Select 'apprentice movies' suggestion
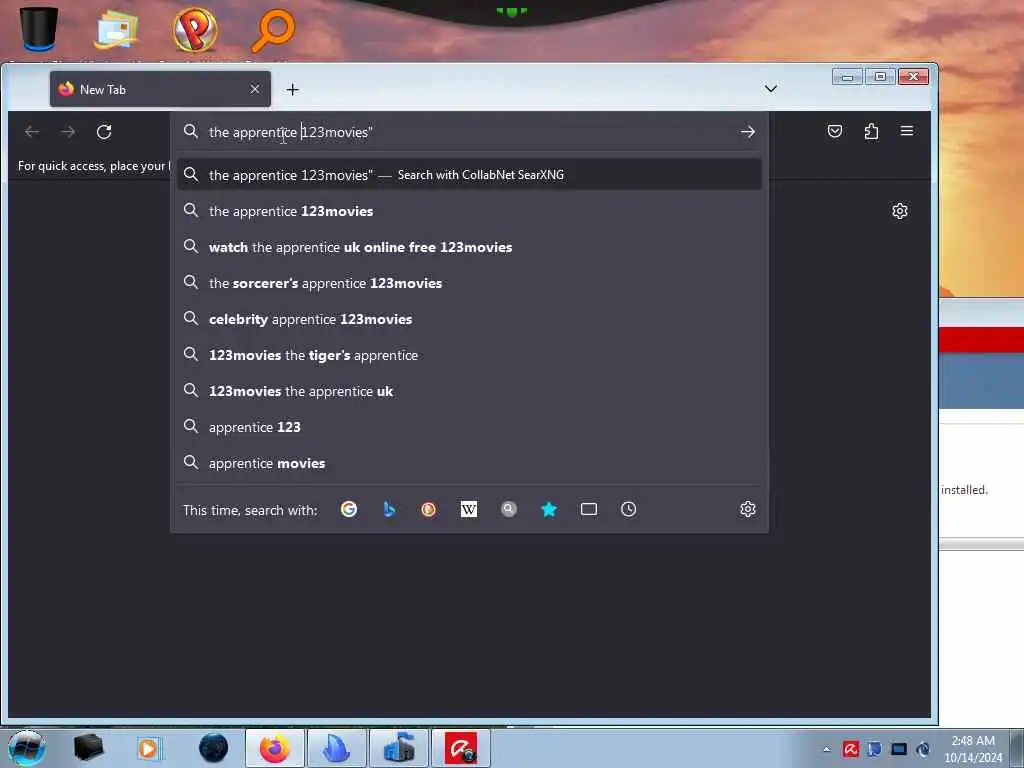The width and height of the screenshot is (1024, 768). point(469,462)
